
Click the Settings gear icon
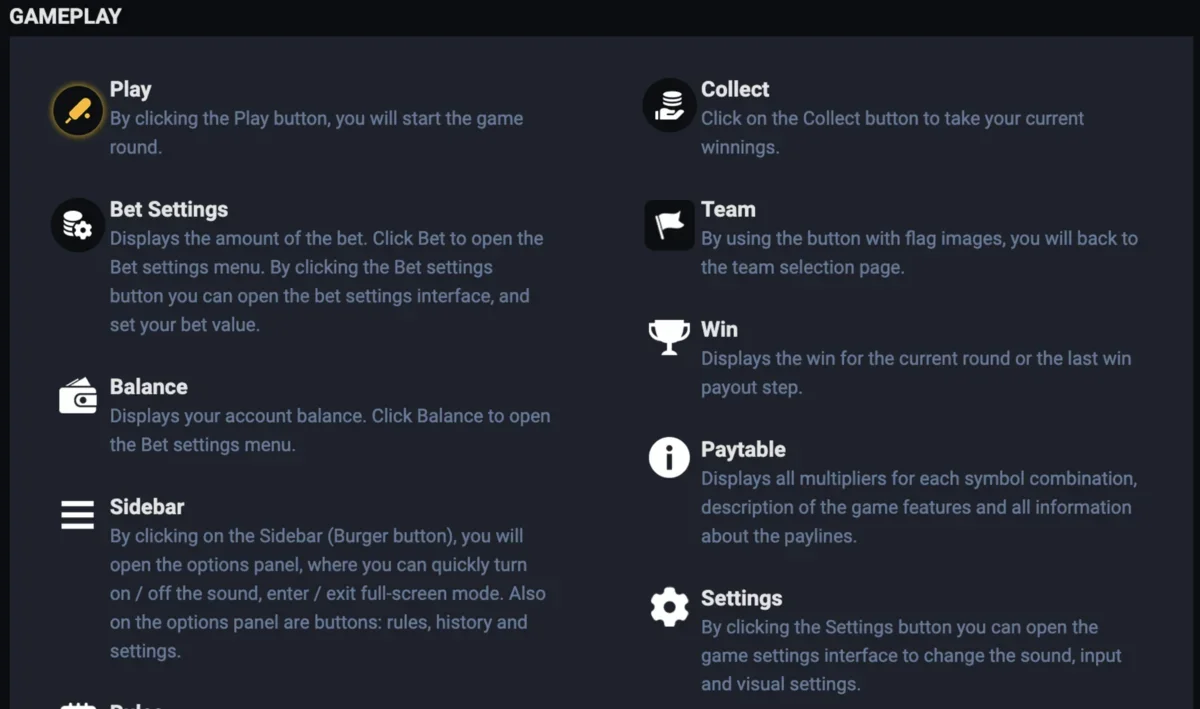[x=668, y=606]
